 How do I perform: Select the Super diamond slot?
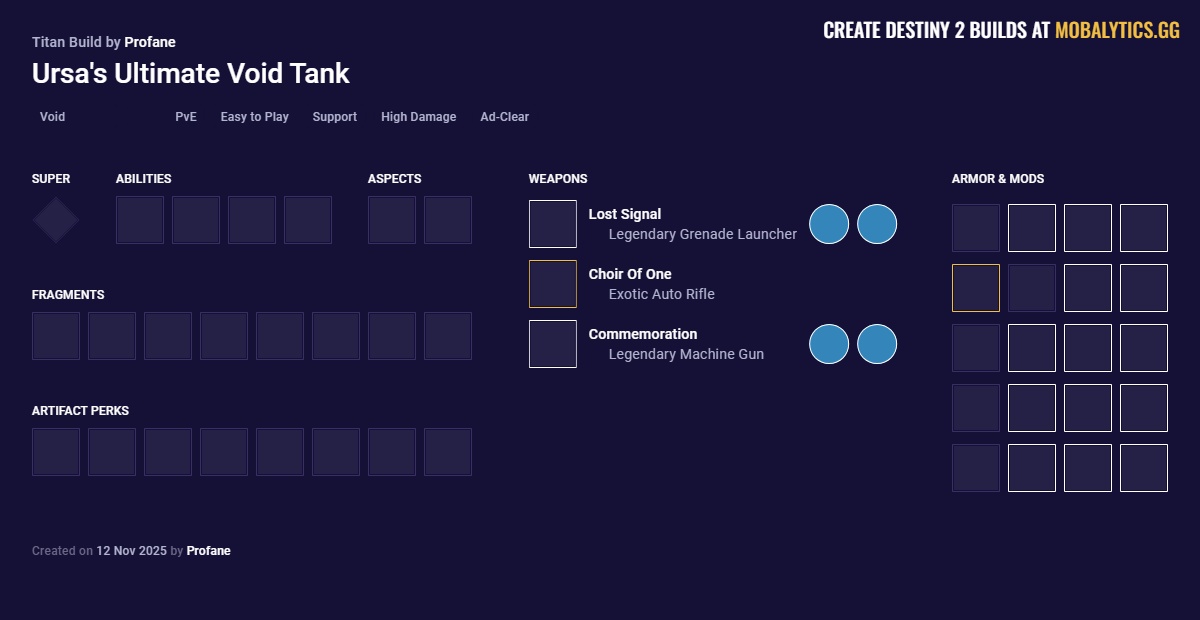click(55, 219)
